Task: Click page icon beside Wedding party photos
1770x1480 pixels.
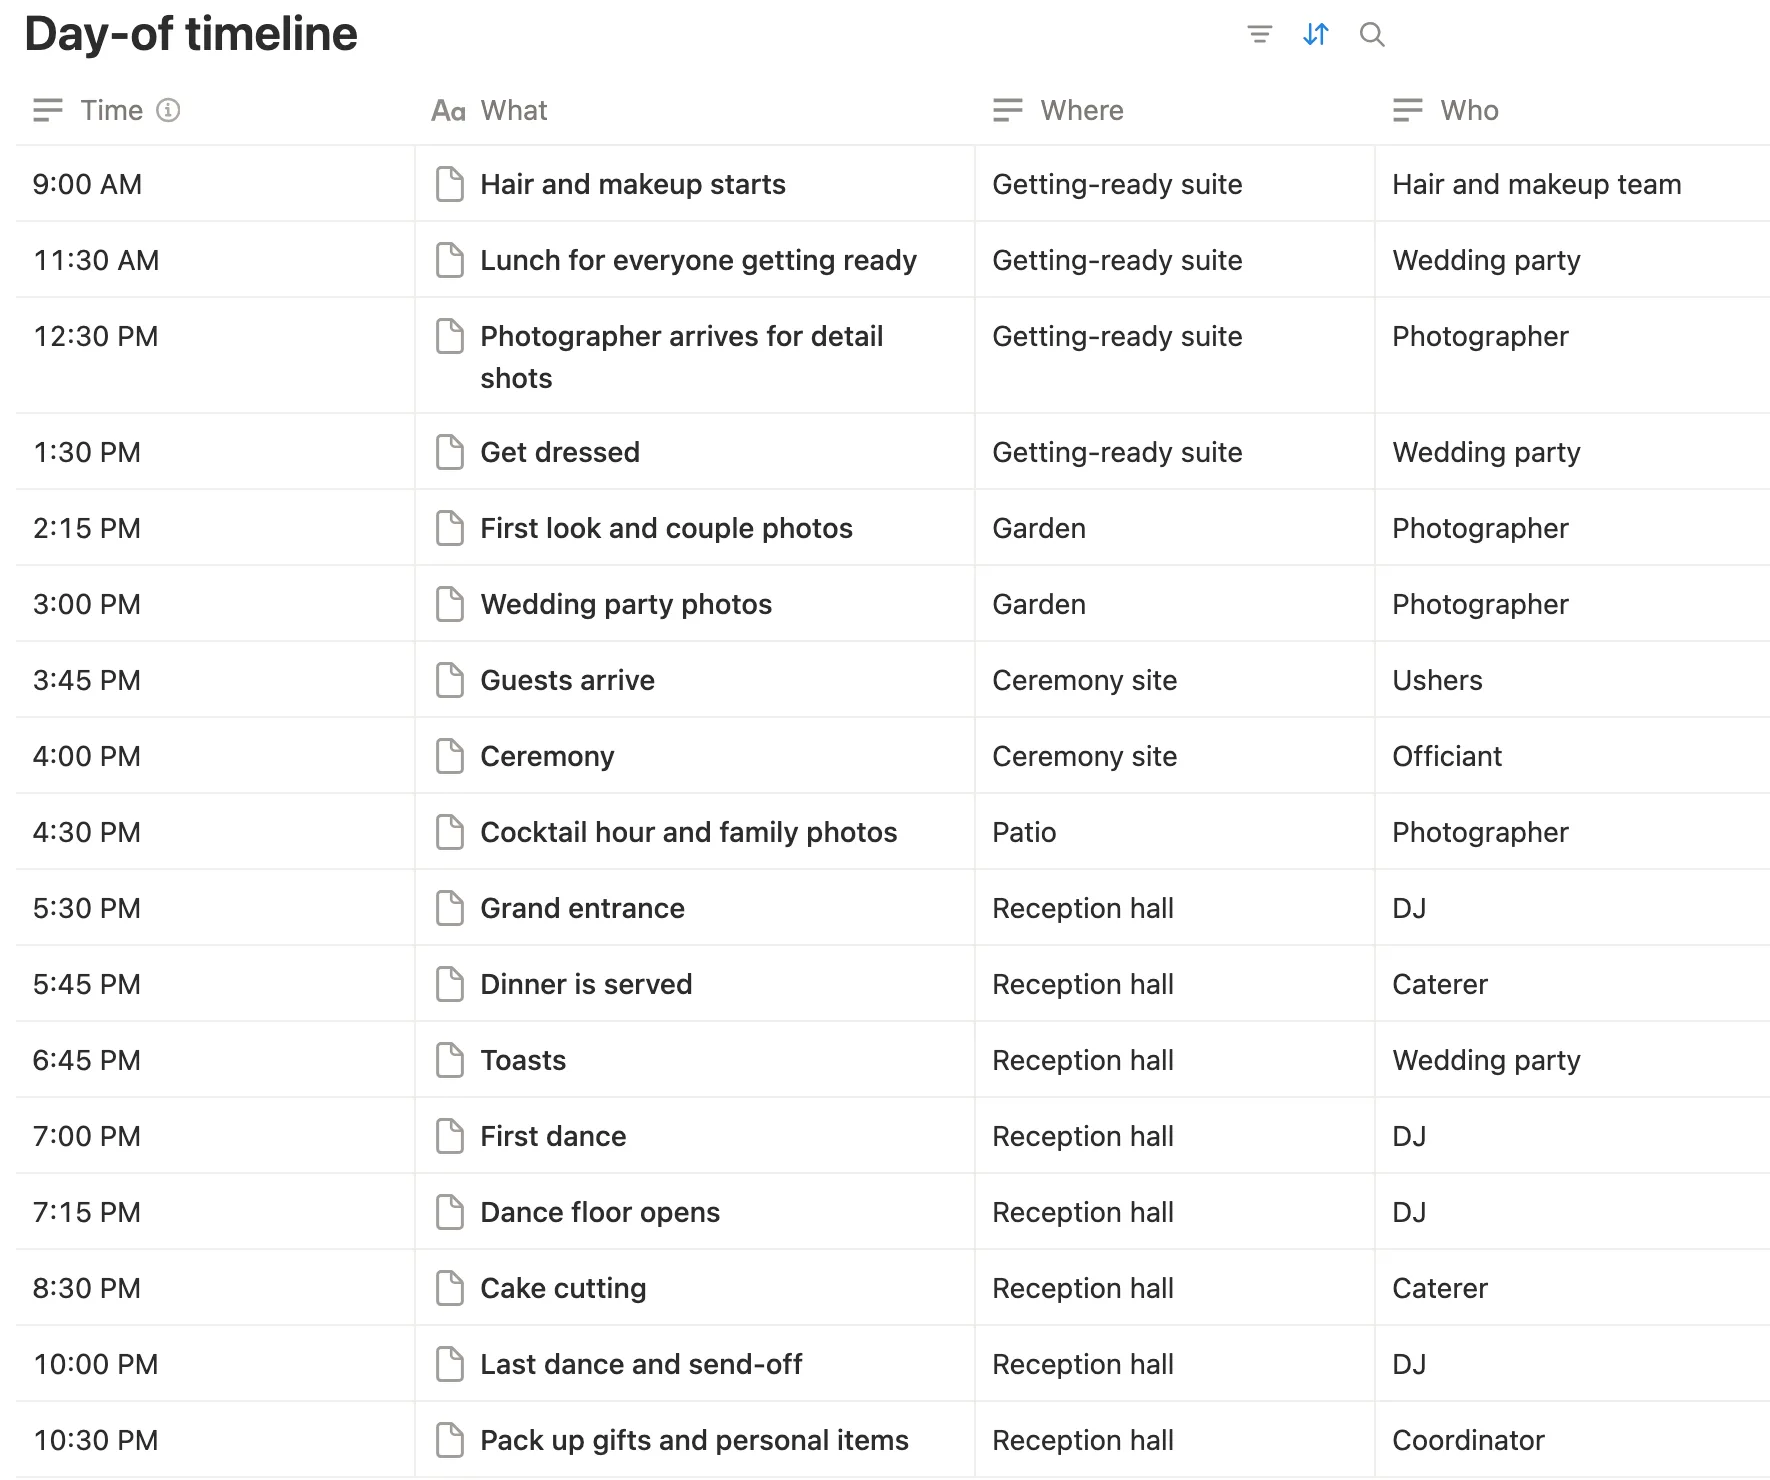Action: [x=450, y=604]
